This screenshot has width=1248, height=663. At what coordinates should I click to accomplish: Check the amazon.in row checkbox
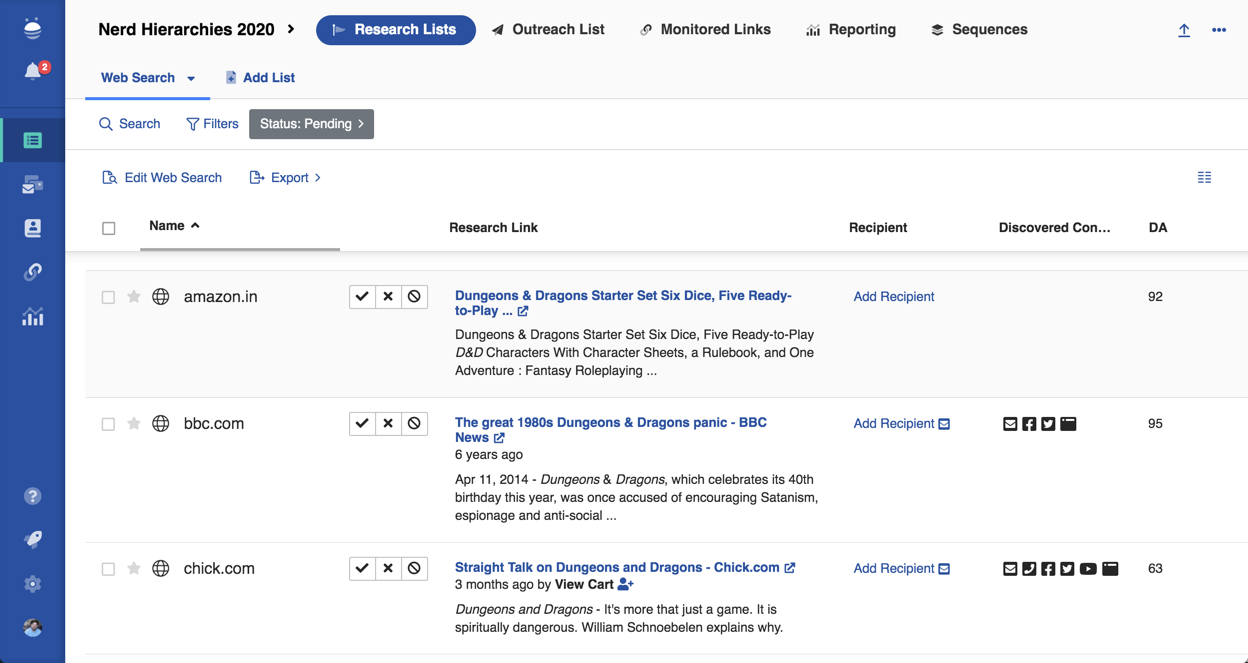click(x=108, y=297)
